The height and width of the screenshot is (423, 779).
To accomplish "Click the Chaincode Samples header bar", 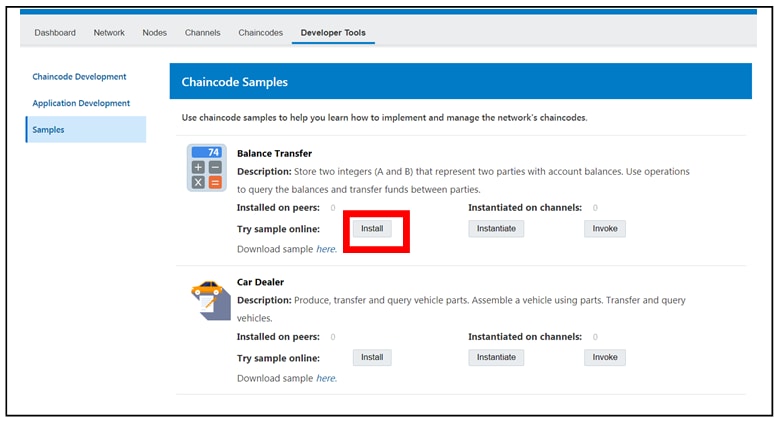I will [460, 82].
